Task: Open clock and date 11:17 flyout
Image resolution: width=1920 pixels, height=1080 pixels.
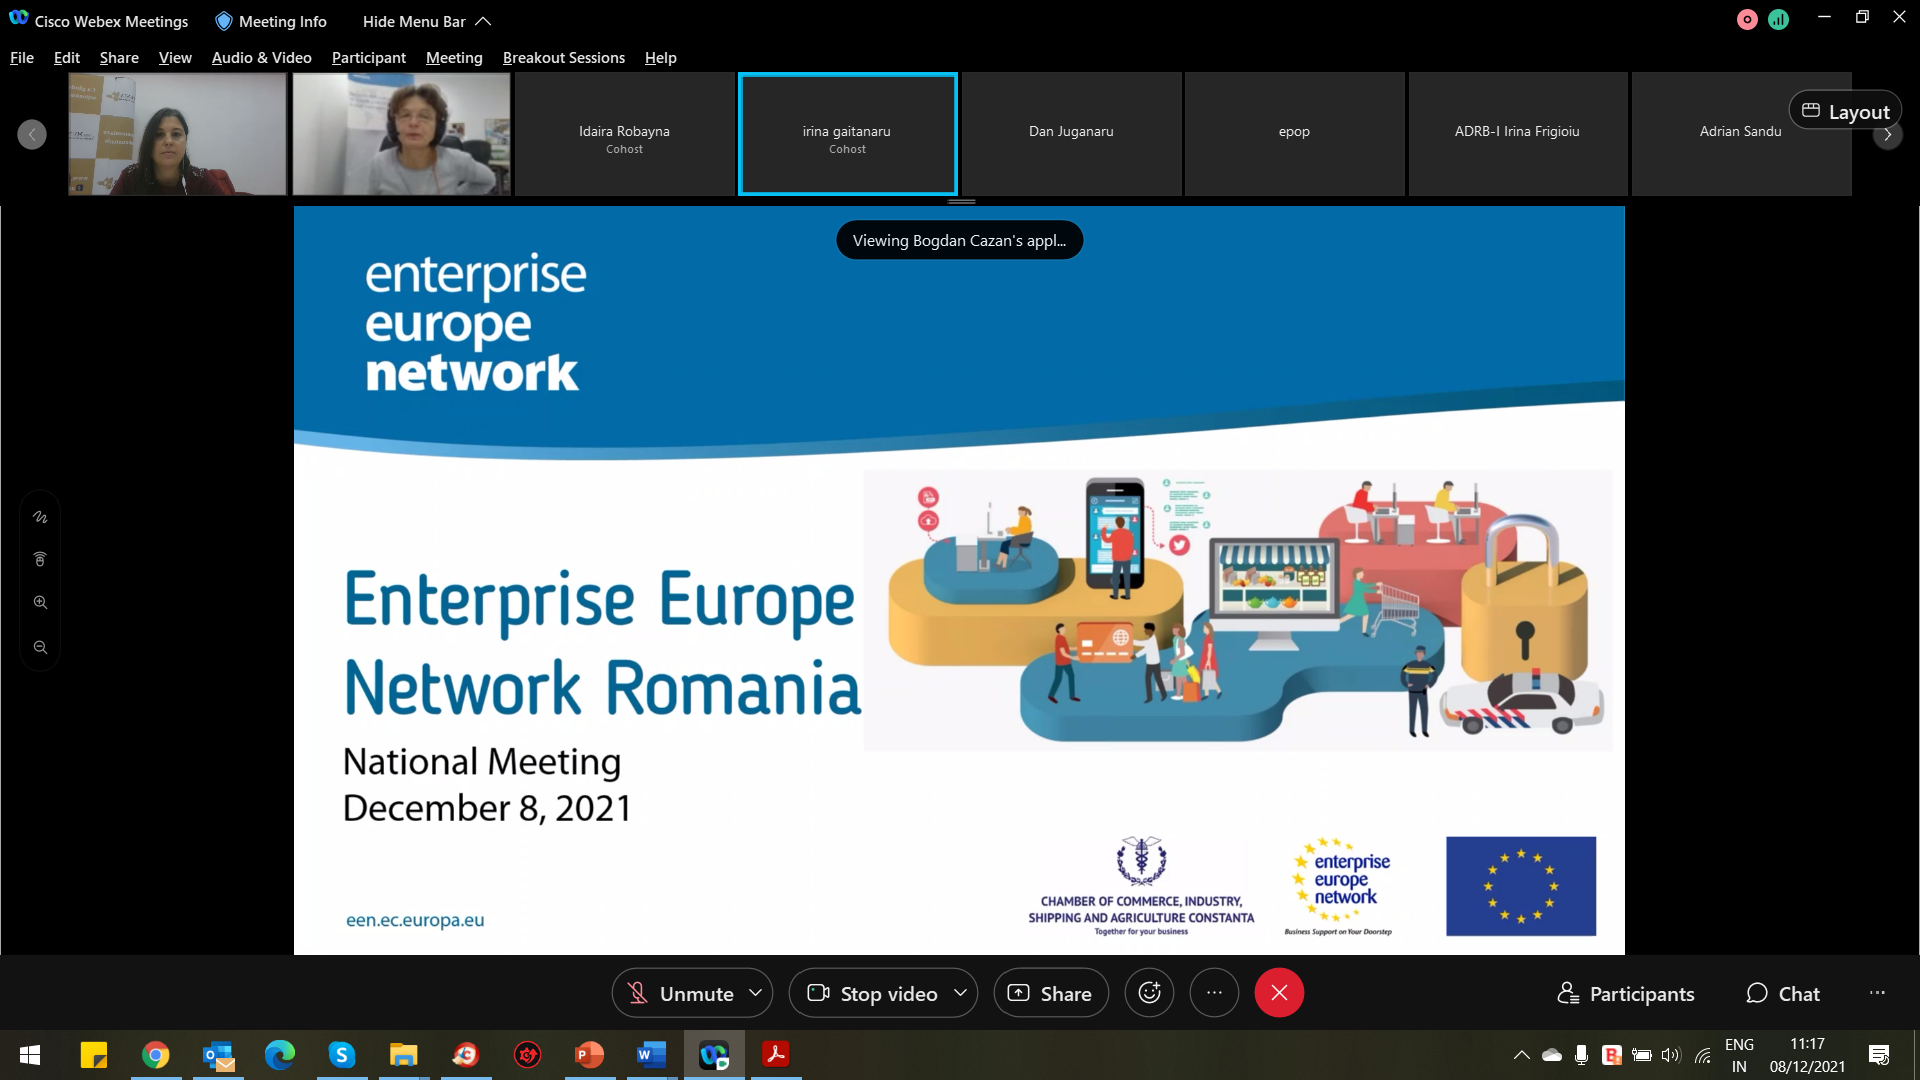Action: point(1807,1055)
